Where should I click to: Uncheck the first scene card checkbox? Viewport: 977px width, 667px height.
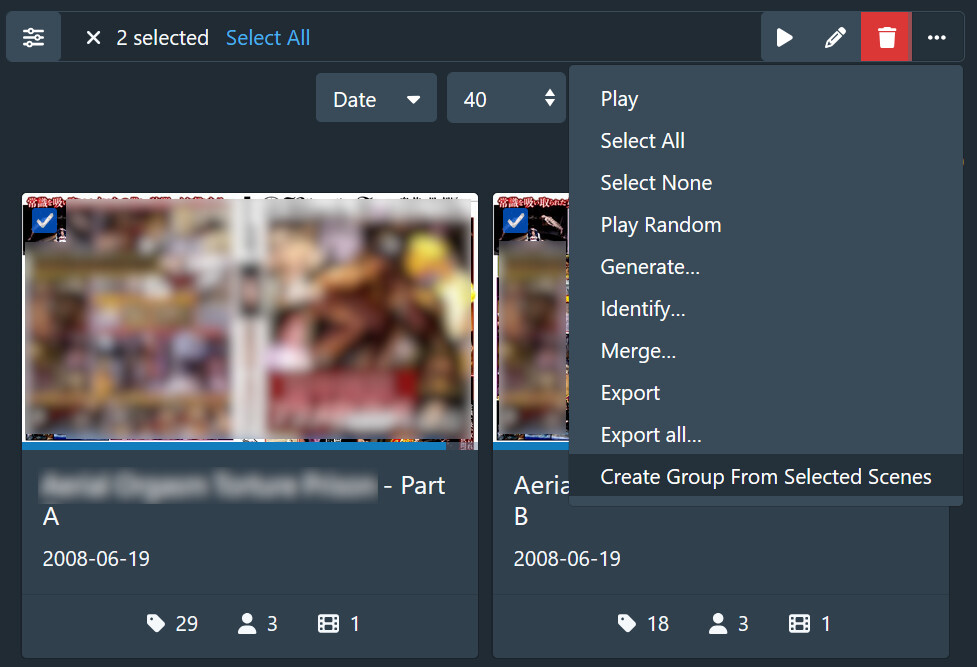pos(44,220)
